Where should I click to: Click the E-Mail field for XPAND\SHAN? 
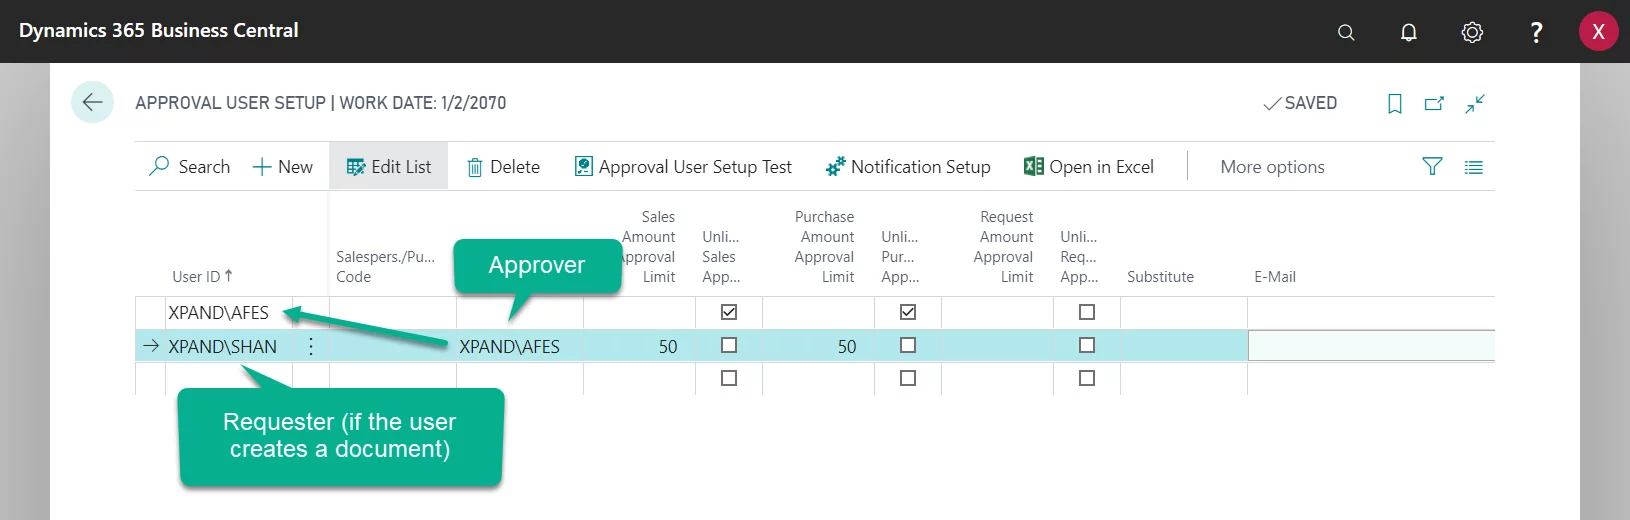pyautogui.click(x=1370, y=346)
